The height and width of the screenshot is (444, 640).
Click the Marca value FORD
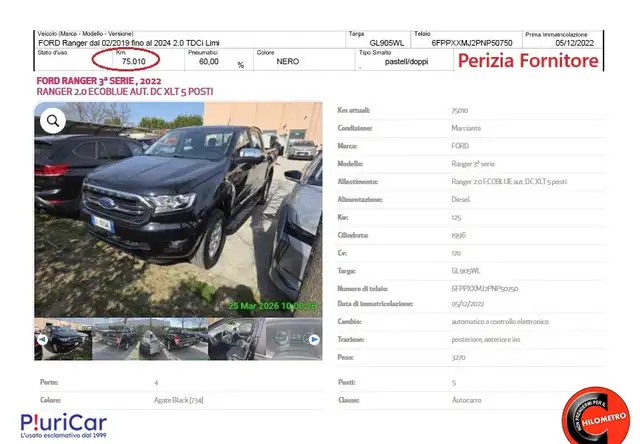pos(460,146)
